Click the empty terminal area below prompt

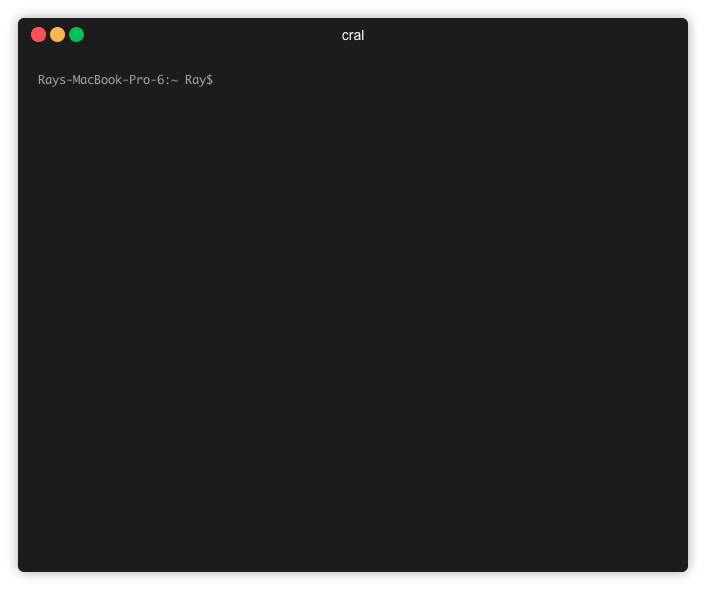pyautogui.click(x=353, y=315)
